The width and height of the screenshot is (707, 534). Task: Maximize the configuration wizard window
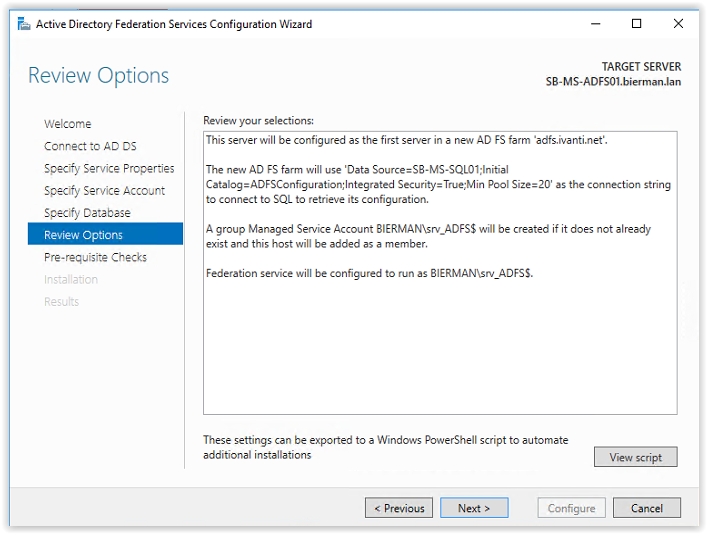click(636, 23)
